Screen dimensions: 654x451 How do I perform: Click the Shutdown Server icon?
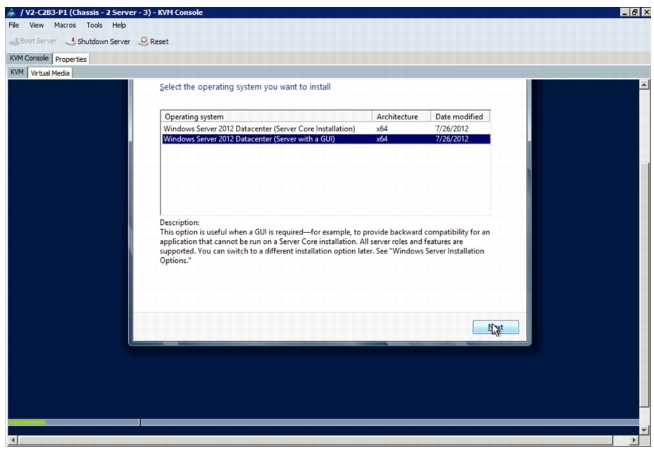(71, 41)
